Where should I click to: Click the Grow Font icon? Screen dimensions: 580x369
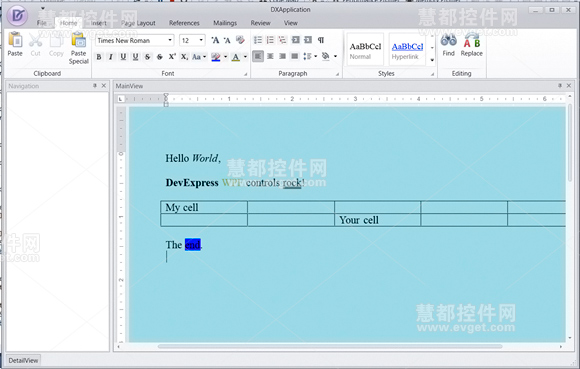[215, 40]
